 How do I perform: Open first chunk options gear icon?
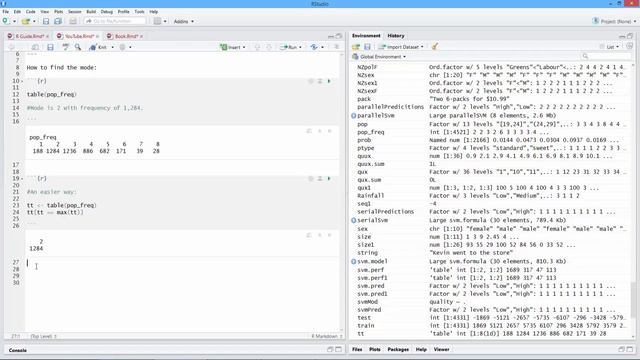point(311,81)
